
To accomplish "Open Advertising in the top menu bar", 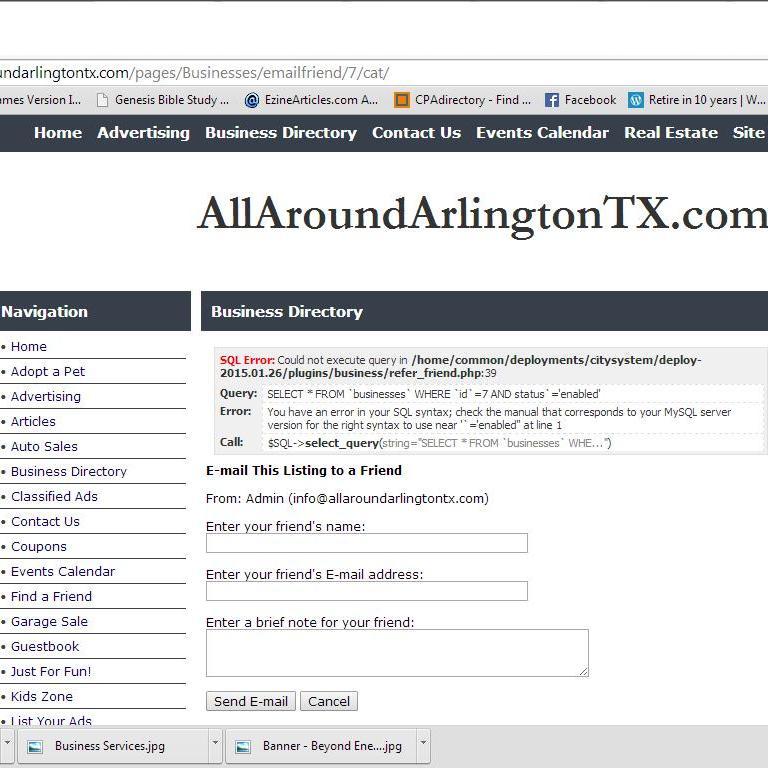I will click(144, 133).
